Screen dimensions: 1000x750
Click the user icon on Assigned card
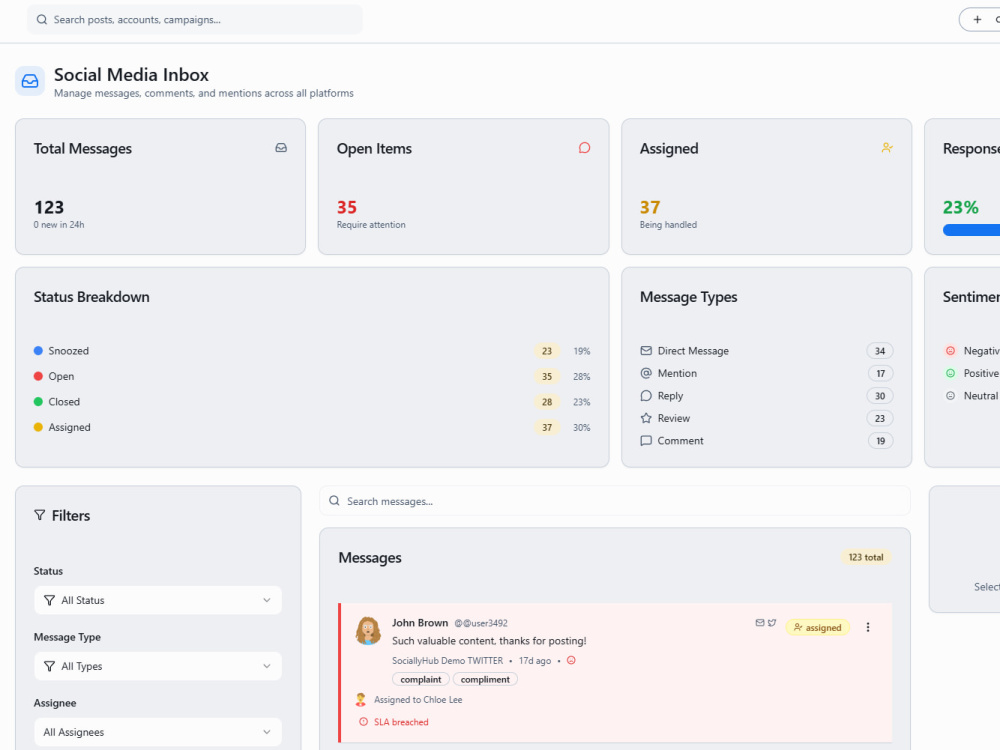click(887, 148)
